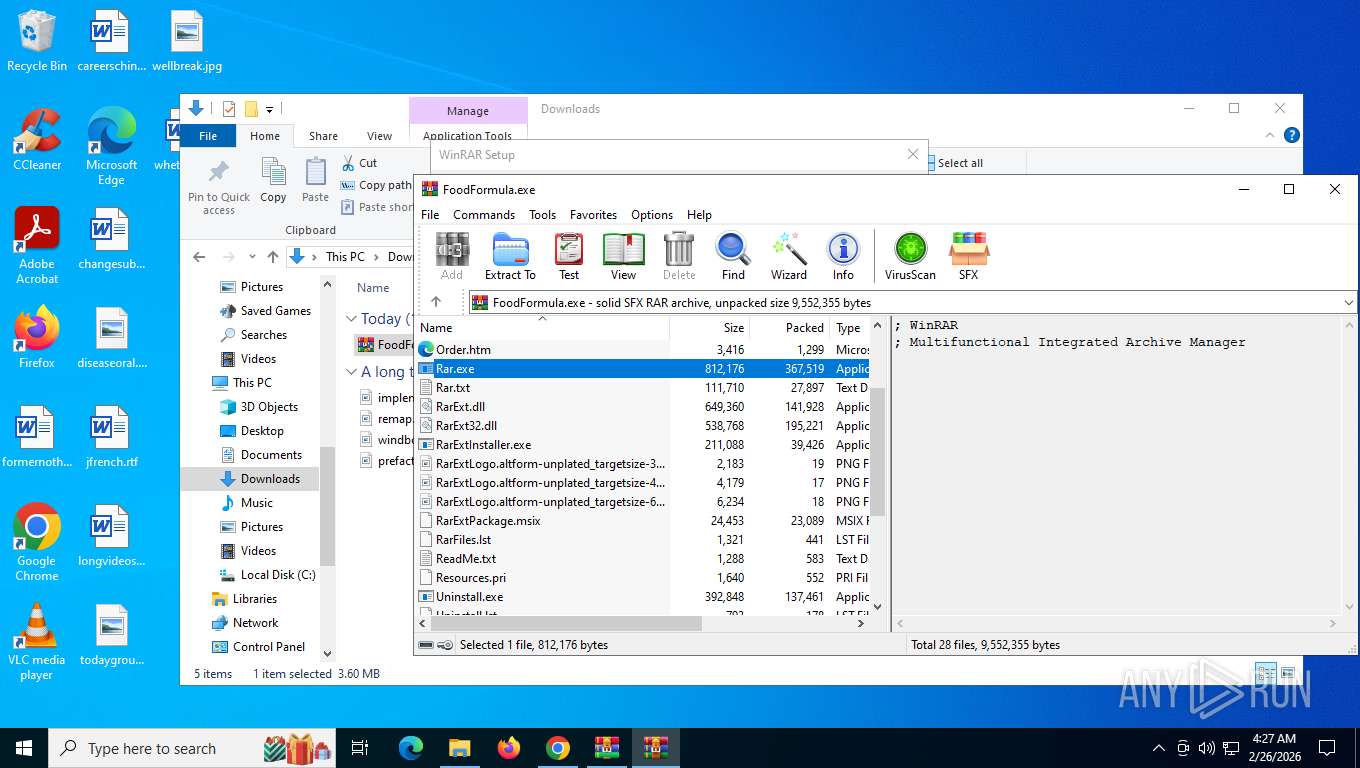Open the WinRAR address path dropdown
Screen dimensions: 1360x768
[1350, 302]
